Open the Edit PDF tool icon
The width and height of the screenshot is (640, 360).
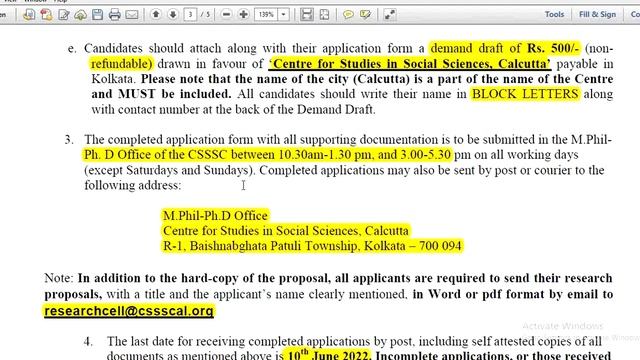[x=64, y=15]
